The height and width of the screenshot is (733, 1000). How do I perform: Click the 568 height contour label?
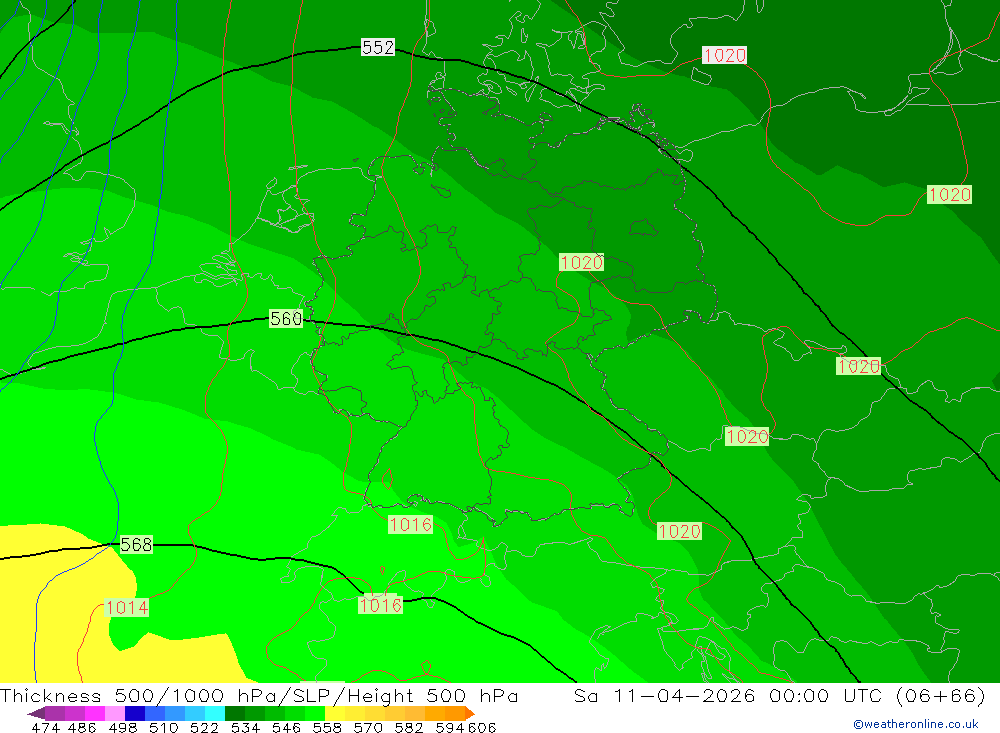136,544
